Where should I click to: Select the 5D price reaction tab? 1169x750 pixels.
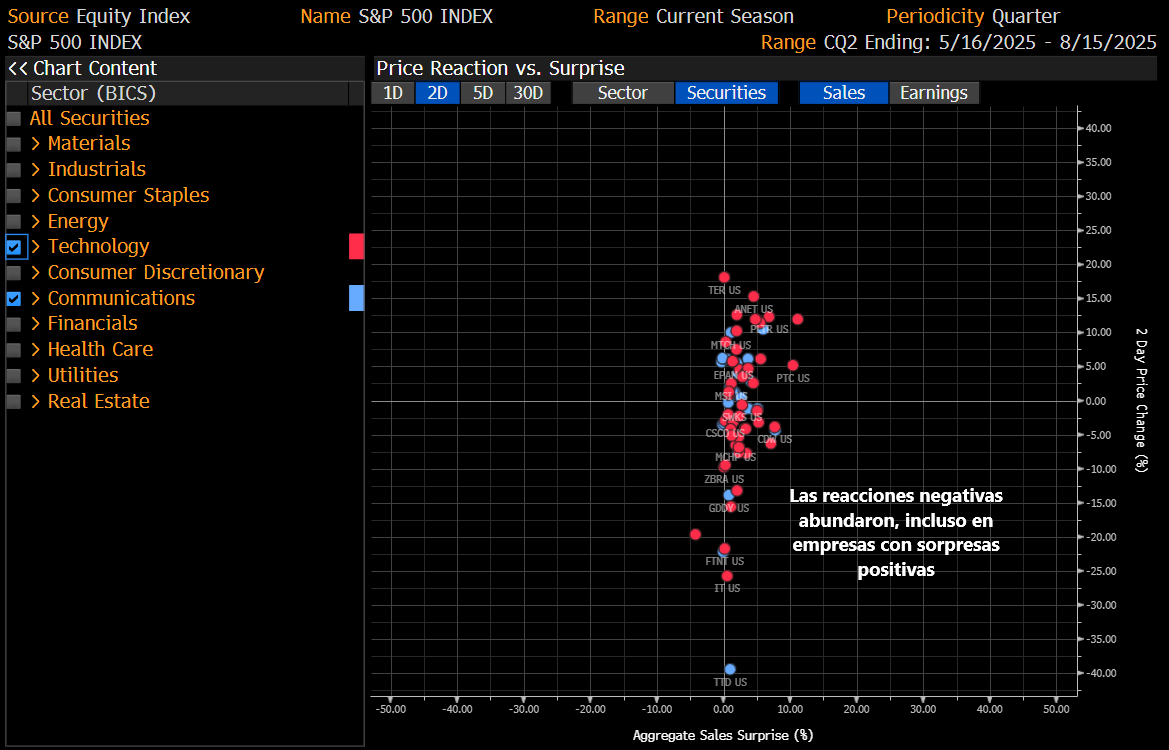(x=482, y=93)
